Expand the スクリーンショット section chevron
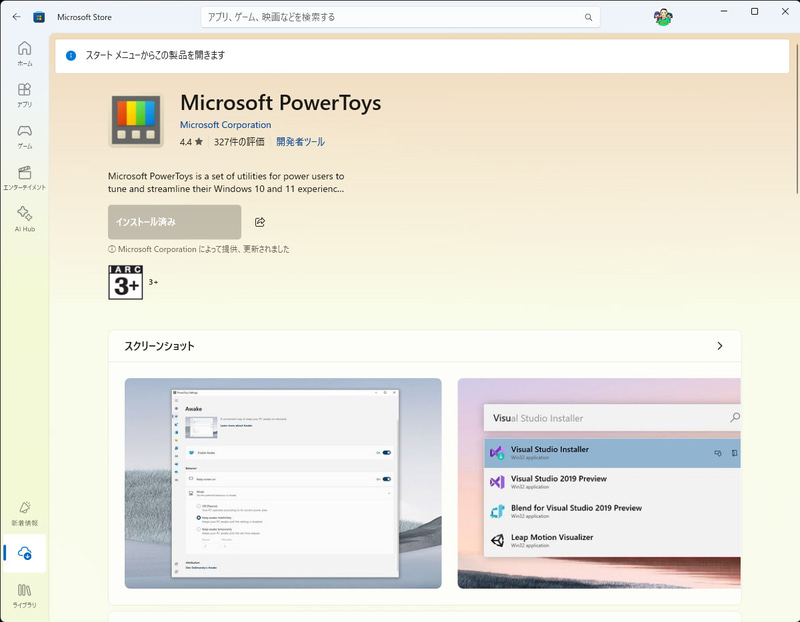The height and width of the screenshot is (622, 800). point(719,345)
